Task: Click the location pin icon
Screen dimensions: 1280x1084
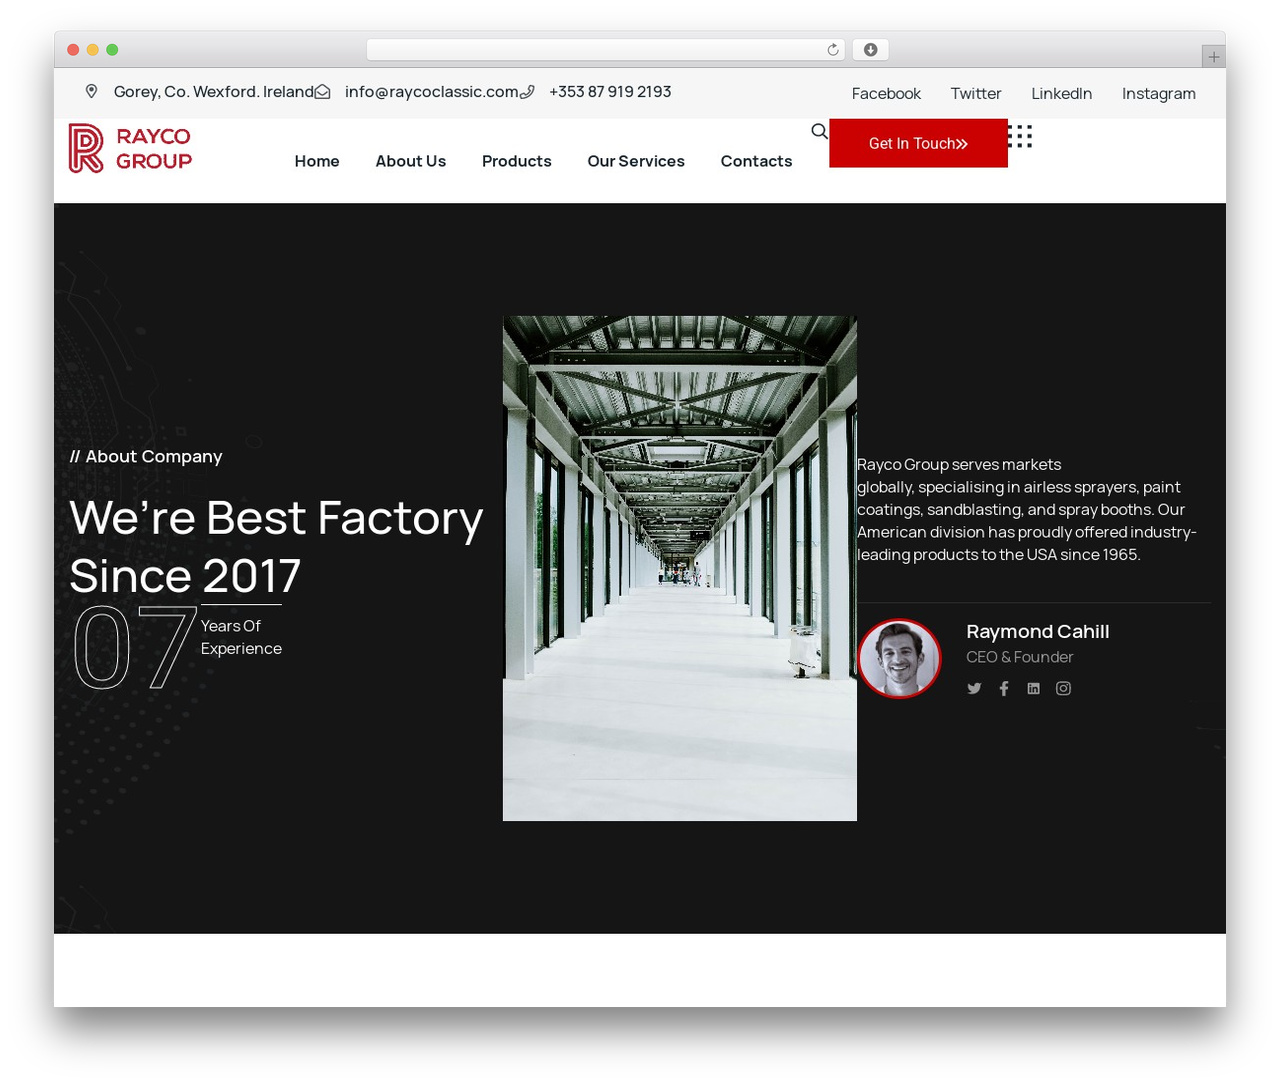Action: (x=91, y=91)
